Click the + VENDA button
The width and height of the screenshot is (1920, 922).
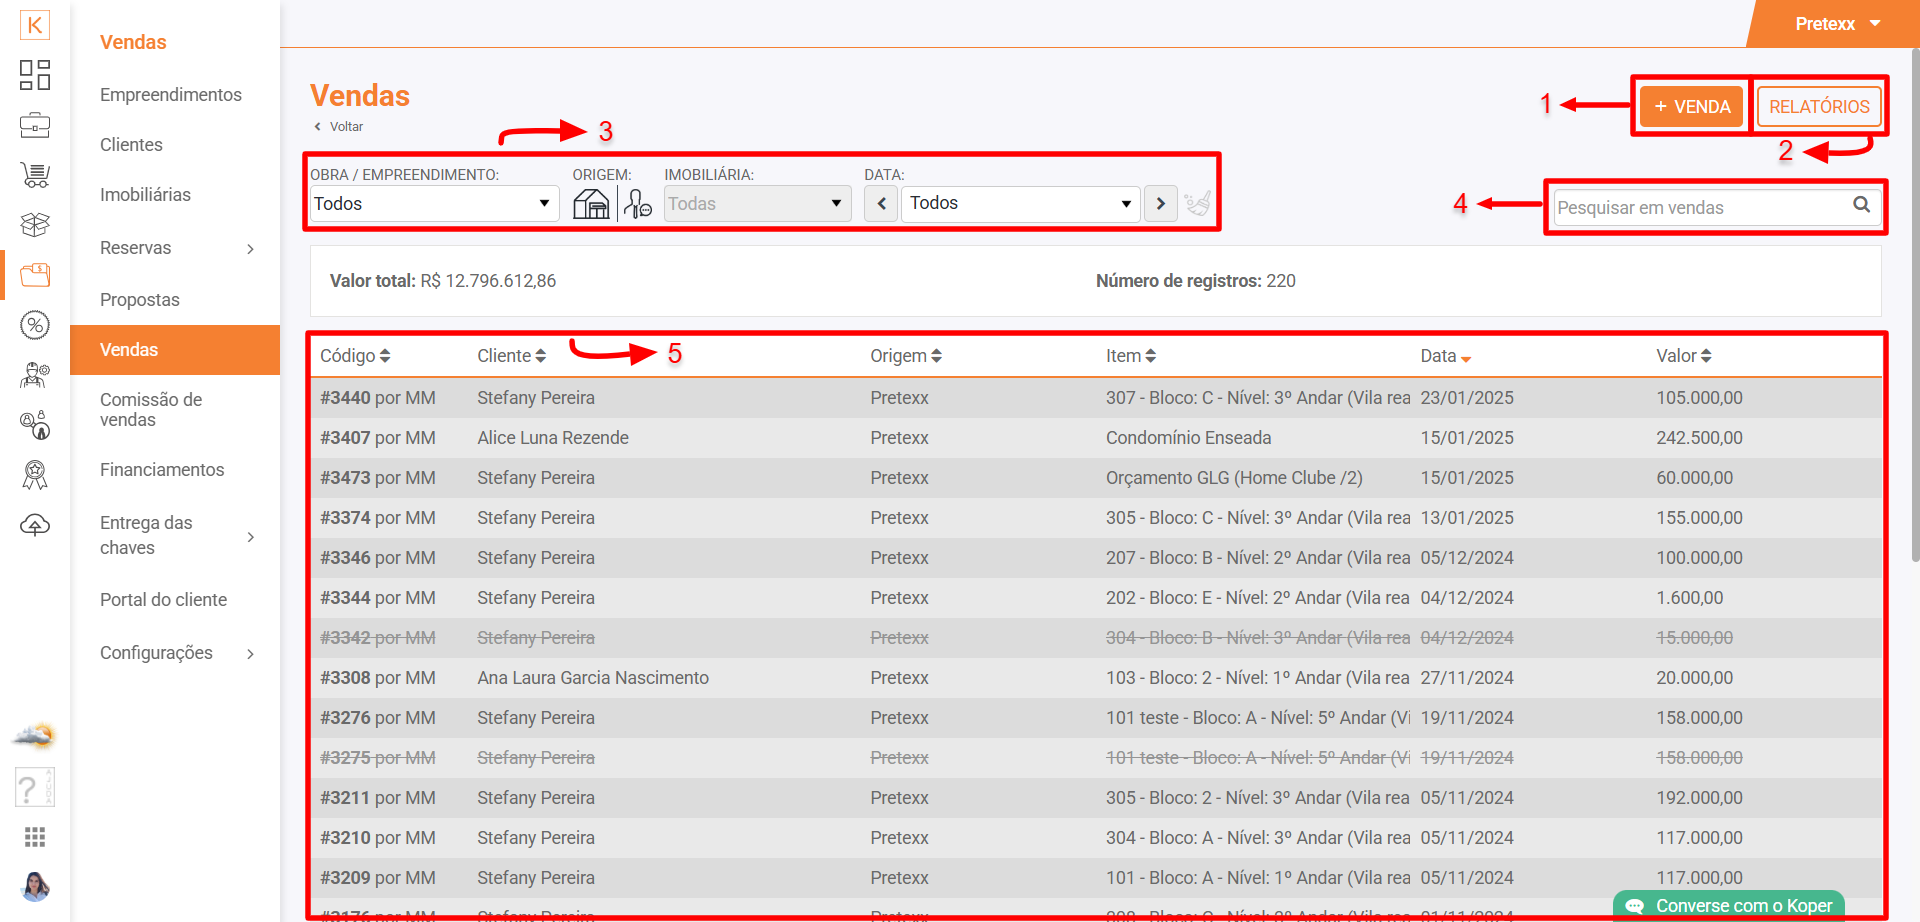[1692, 107]
